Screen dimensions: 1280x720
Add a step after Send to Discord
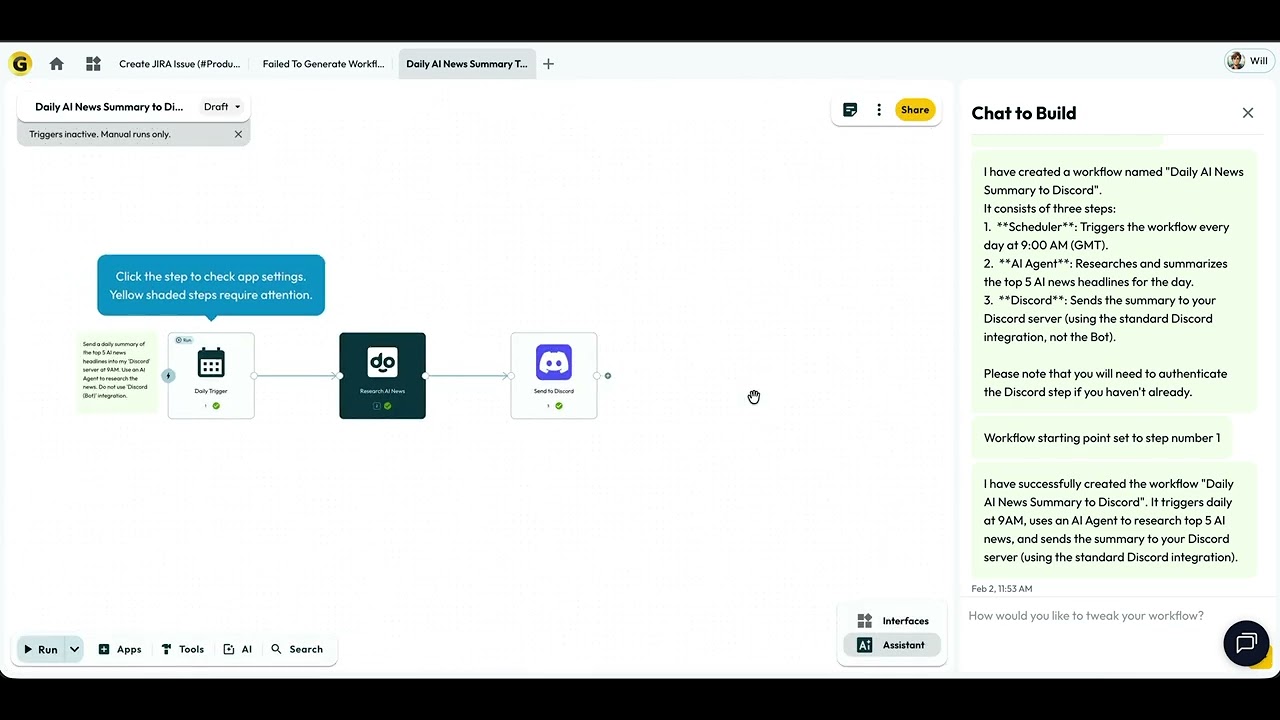point(608,376)
